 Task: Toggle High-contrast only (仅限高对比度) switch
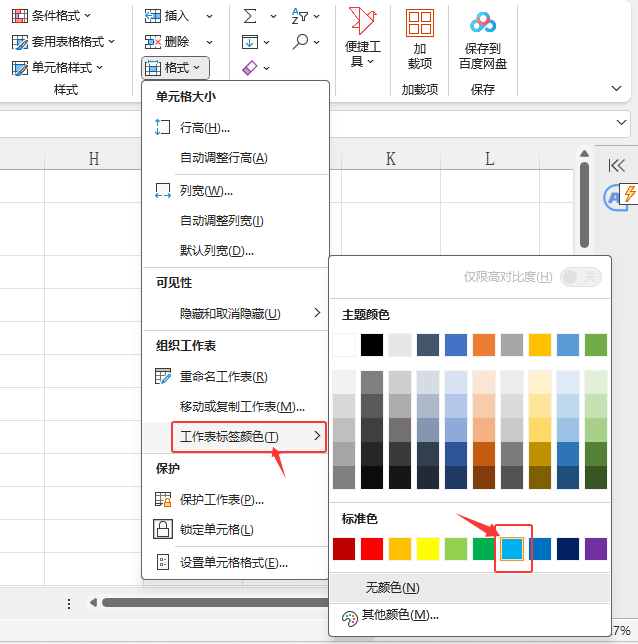coord(581,277)
